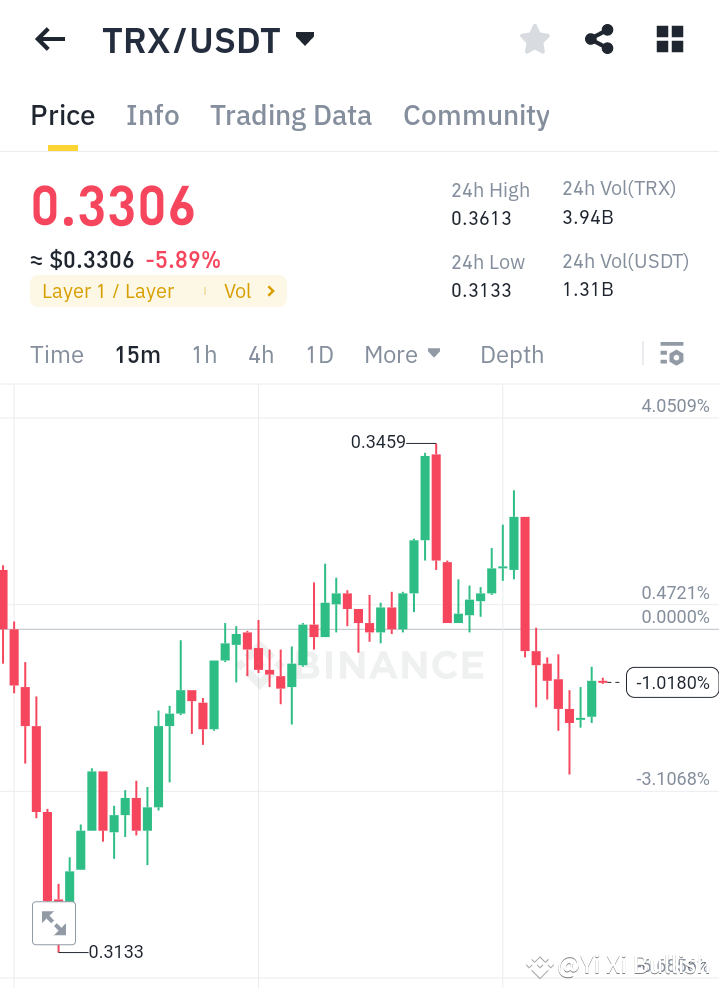
Task: Click the back arrow
Action: point(48,39)
